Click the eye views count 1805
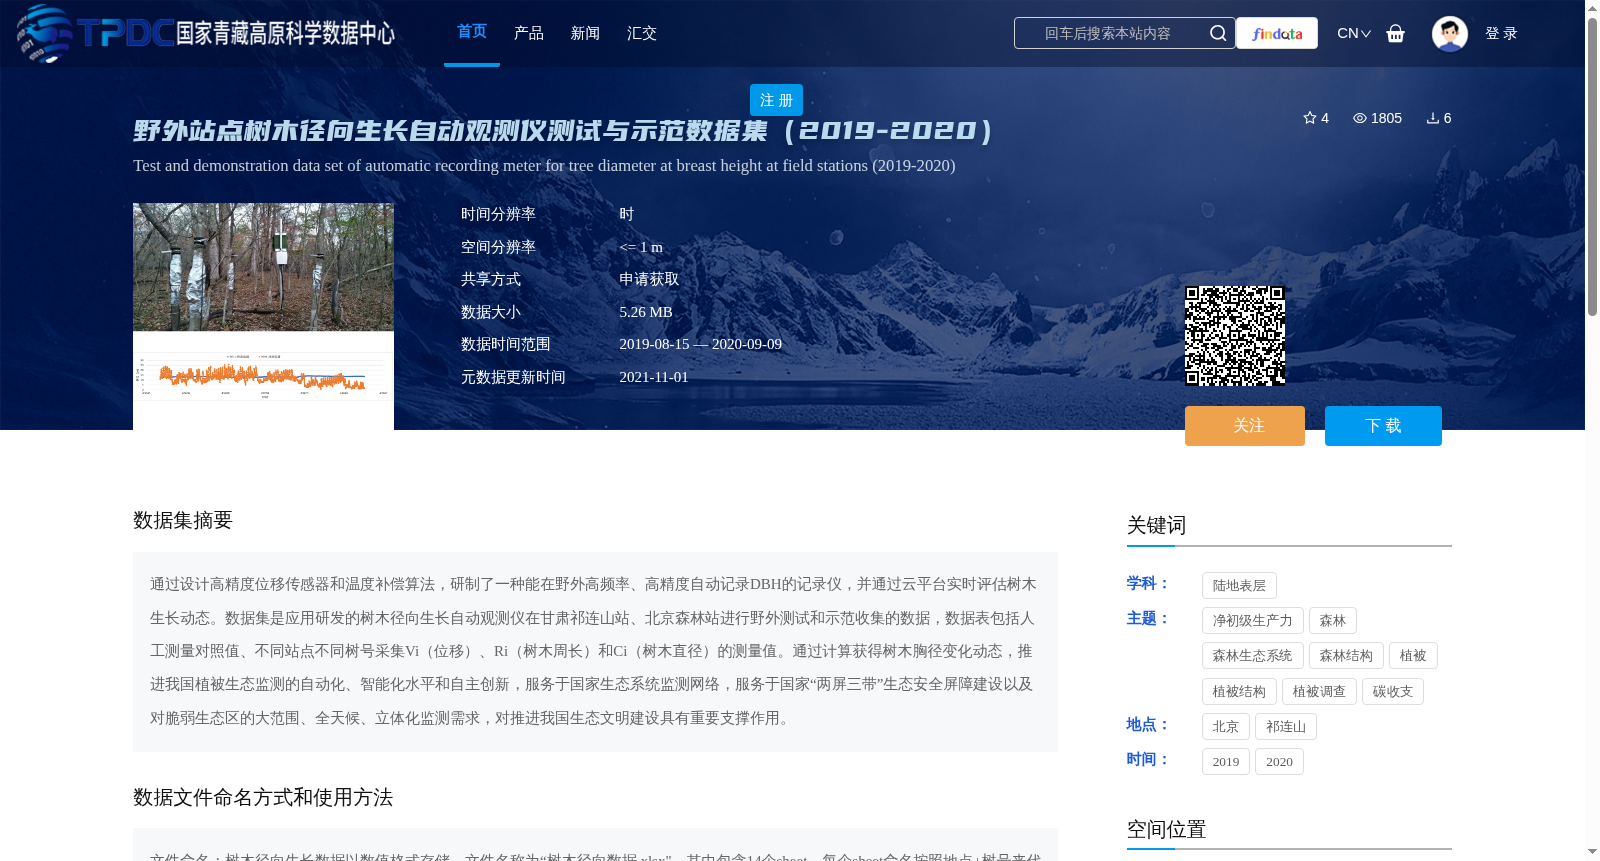 click(1377, 118)
